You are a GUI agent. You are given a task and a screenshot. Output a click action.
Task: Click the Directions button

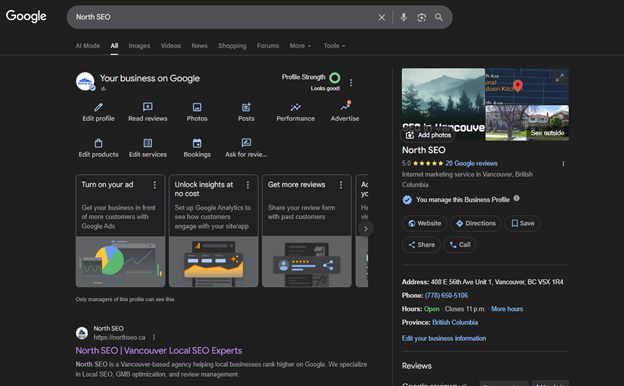(x=476, y=223)
